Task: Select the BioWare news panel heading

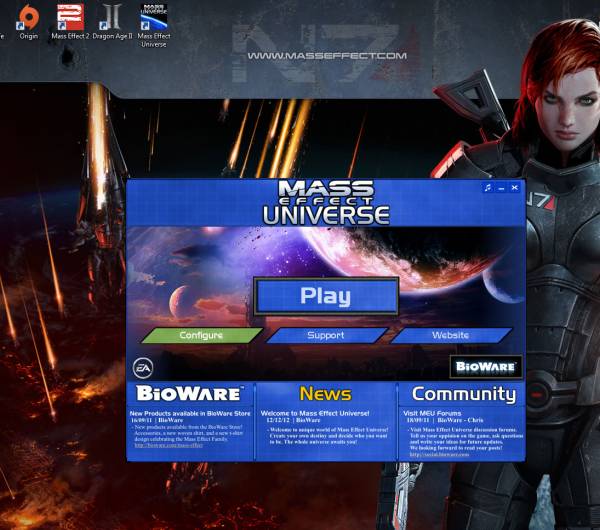Action: (x=190, y=393)
